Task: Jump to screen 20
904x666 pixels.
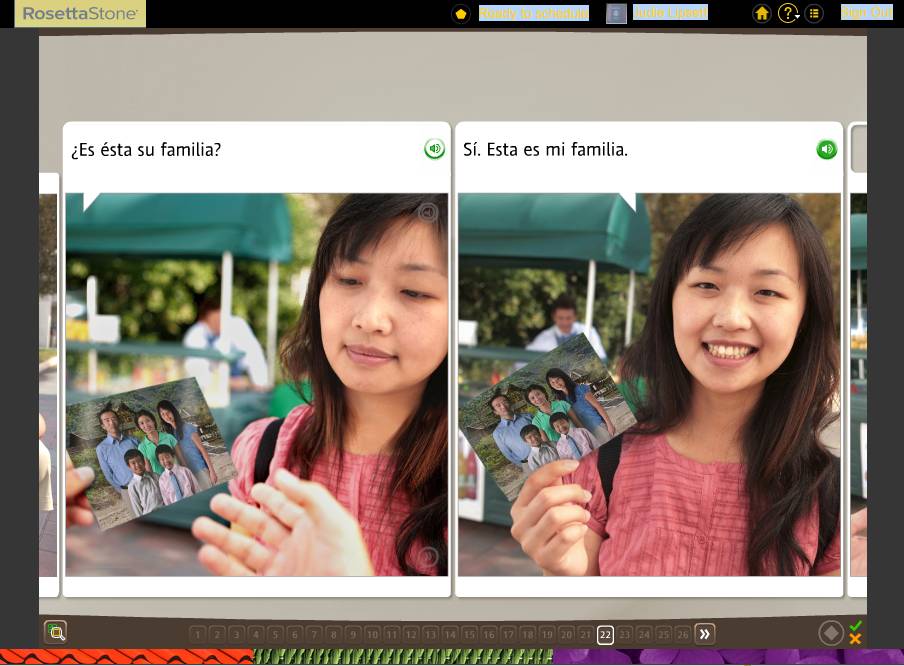Action: (x=566, y=634)
